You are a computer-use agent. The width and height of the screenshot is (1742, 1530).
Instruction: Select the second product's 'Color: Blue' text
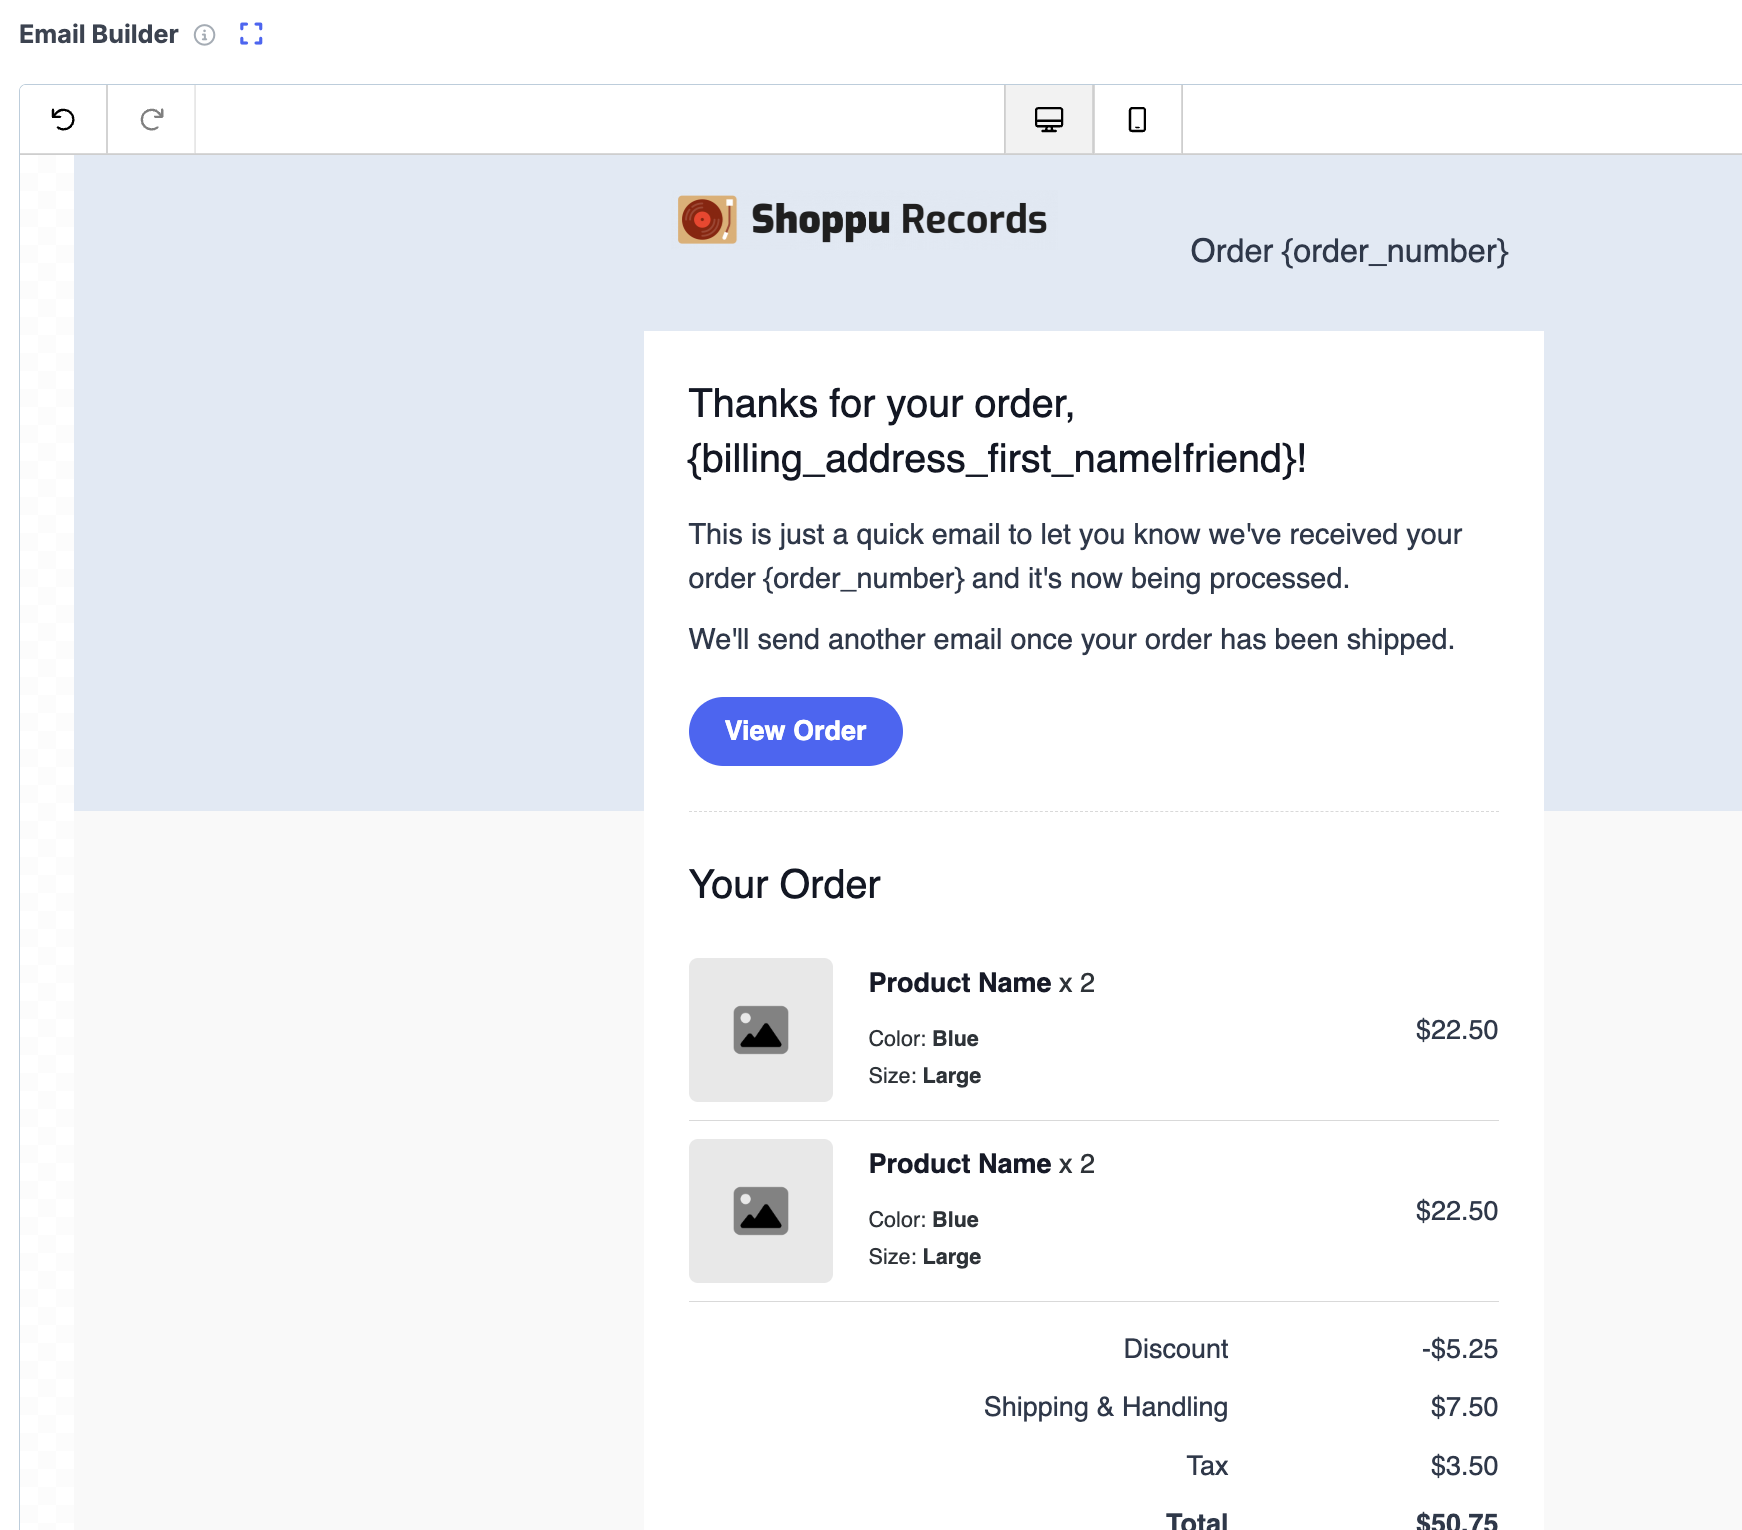coord(923,1220)
